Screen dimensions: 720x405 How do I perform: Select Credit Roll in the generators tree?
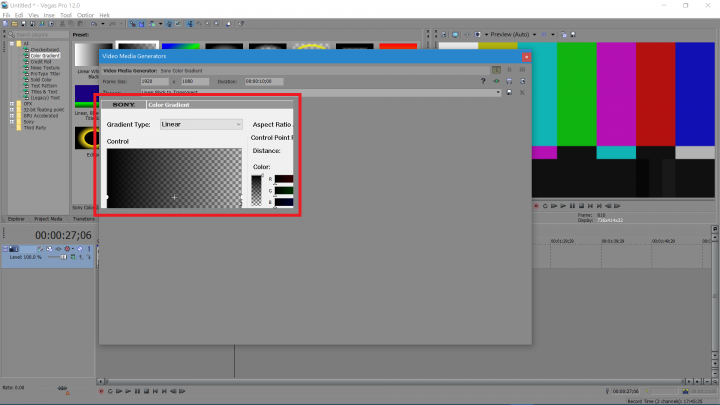tap(41, 62)
